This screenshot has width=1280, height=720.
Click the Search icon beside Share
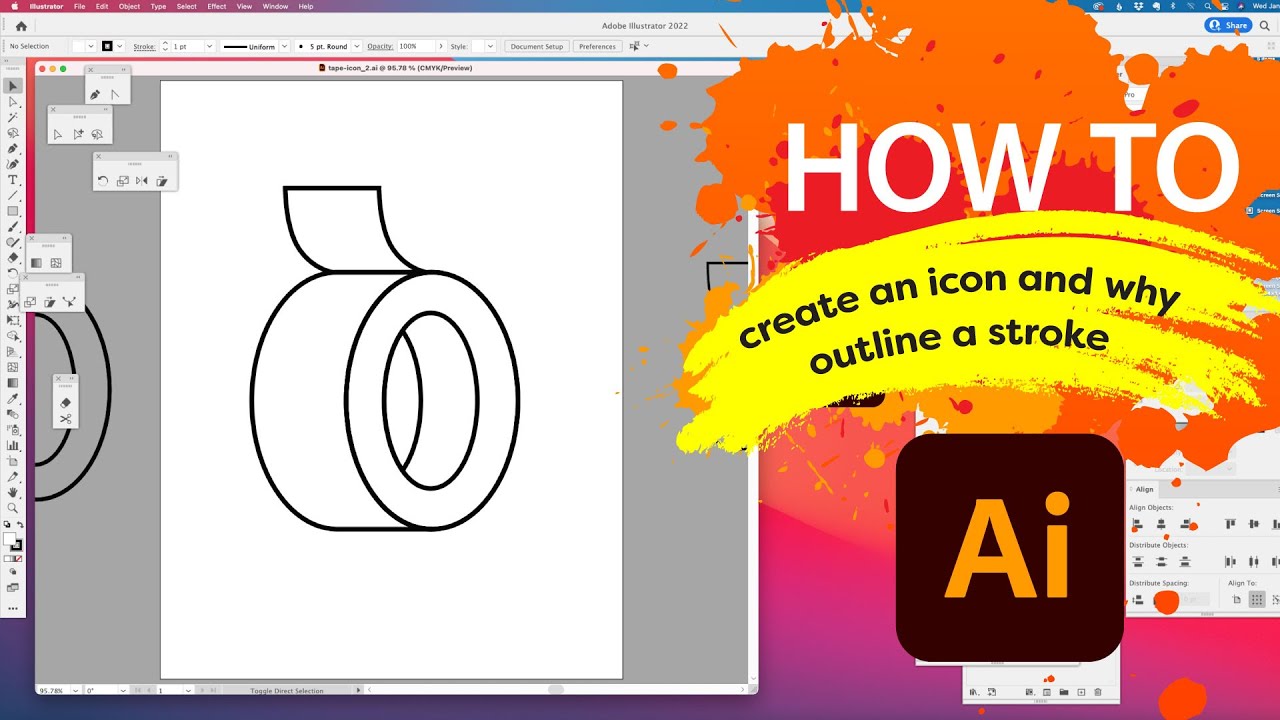pos(1265,26)
